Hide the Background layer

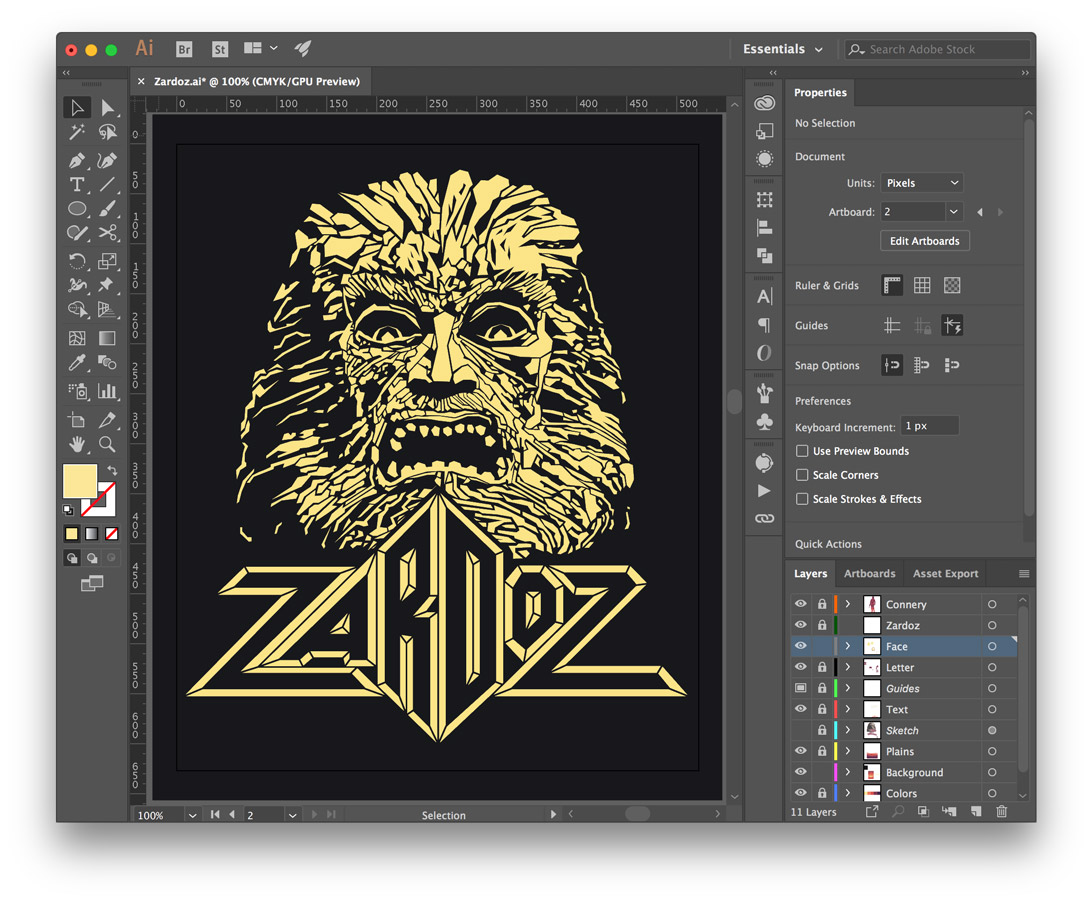coord(801,772)
